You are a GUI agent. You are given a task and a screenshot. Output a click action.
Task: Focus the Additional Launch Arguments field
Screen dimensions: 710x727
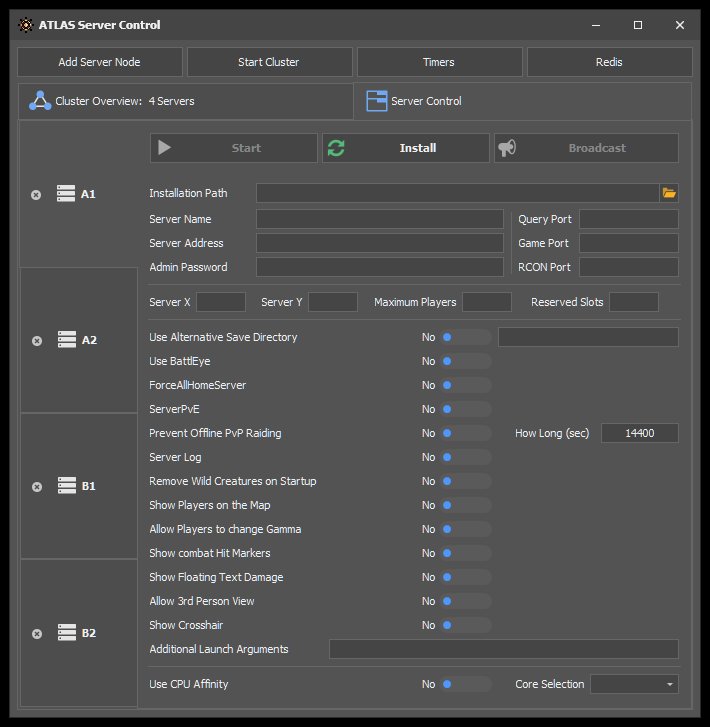[504, 649]
